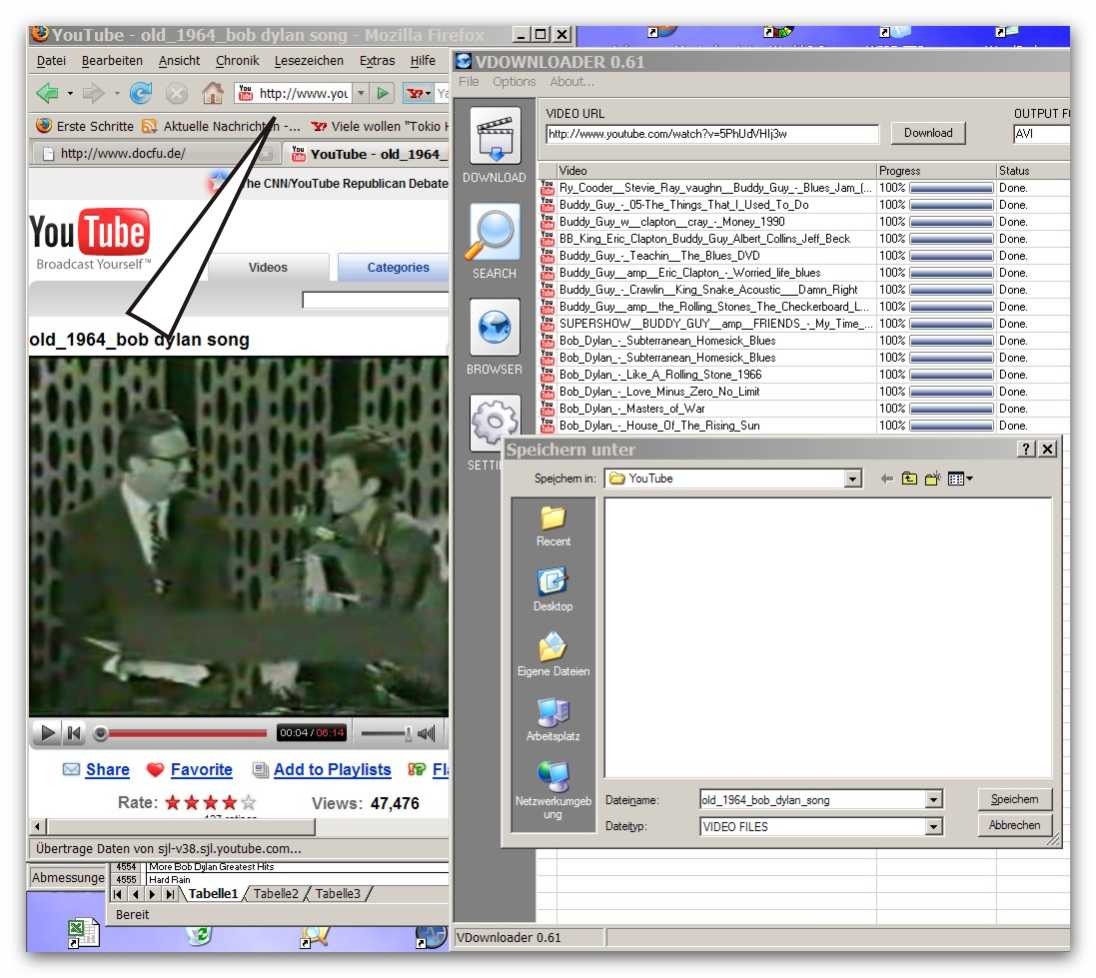Choose Arbeitsplatz in the save dialog sidebar
Image resolution: width=1096 pixels, height=978 pixels.
coord(553,720)
